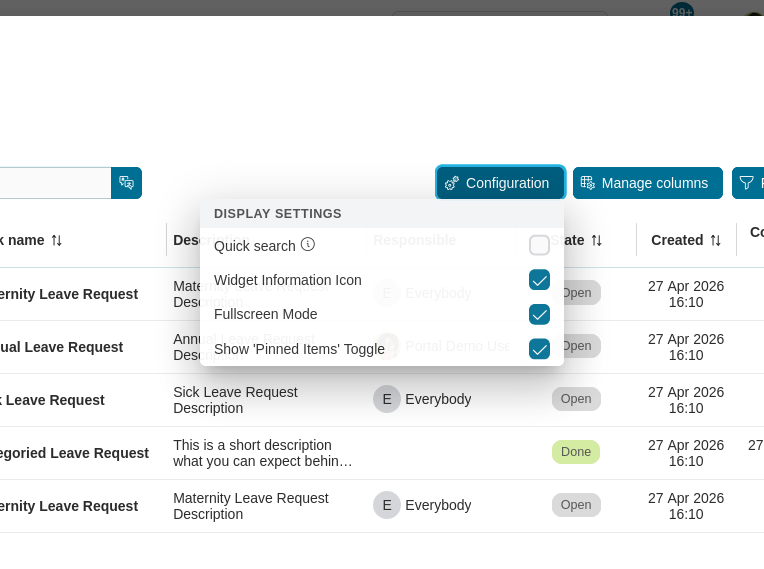Open the first Maternity Leave Request row

click(x=69, y=294)
